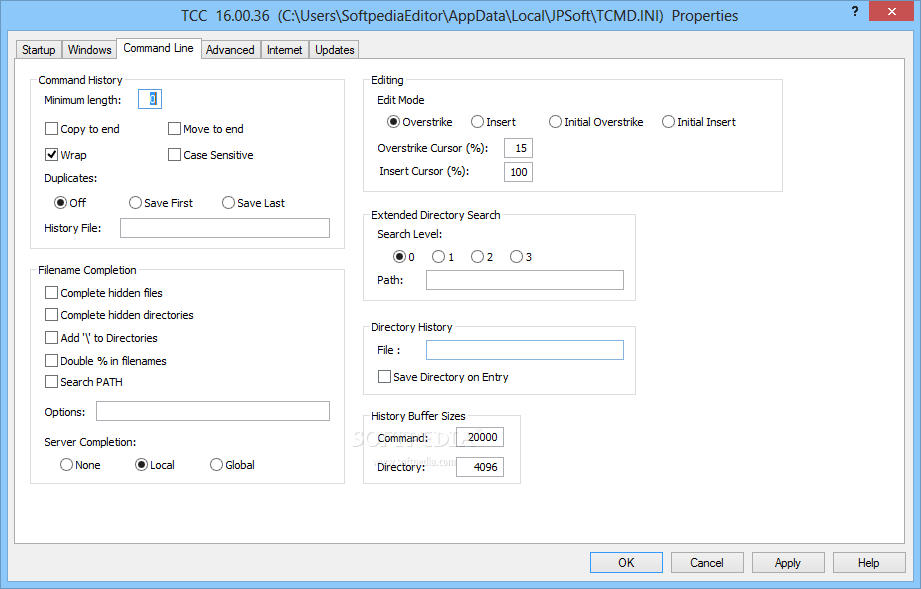Click the Overstrike Cursor percent field

pos(519,148)
